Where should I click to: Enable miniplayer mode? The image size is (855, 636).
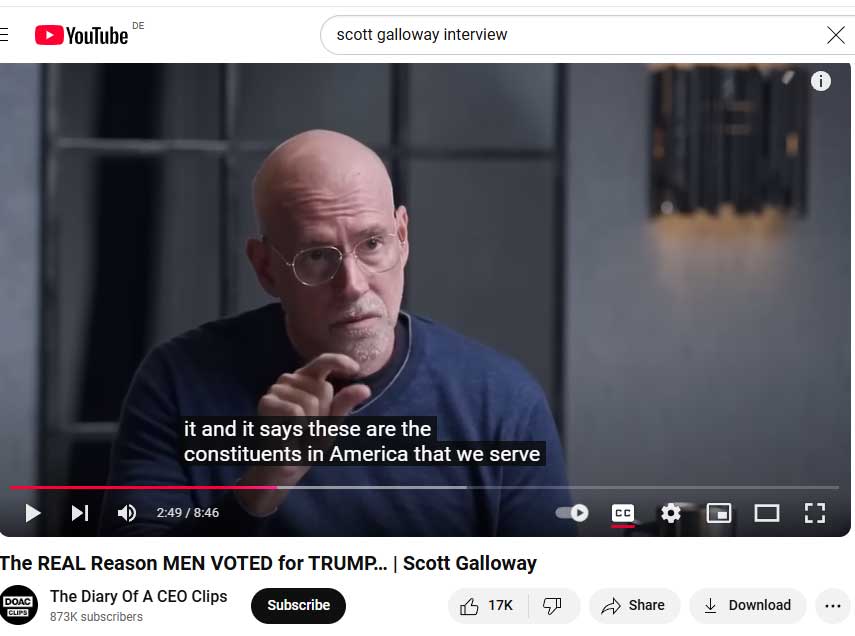coord(719,513)
